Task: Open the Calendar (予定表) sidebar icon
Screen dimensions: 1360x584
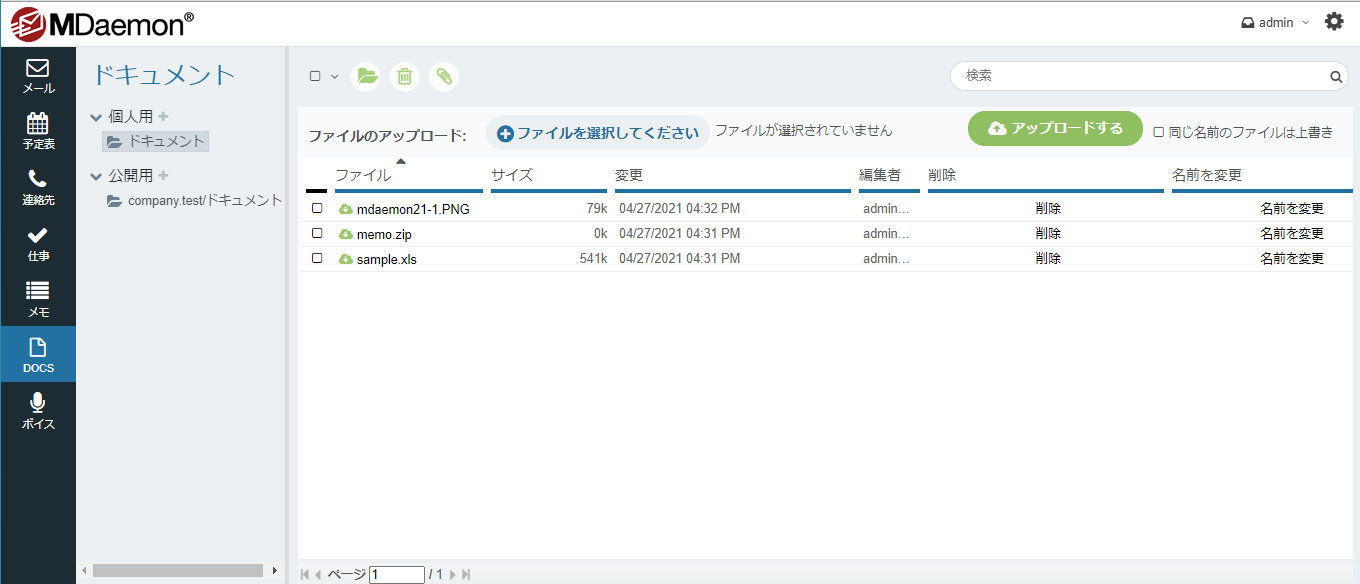Action: coord(38,132)
